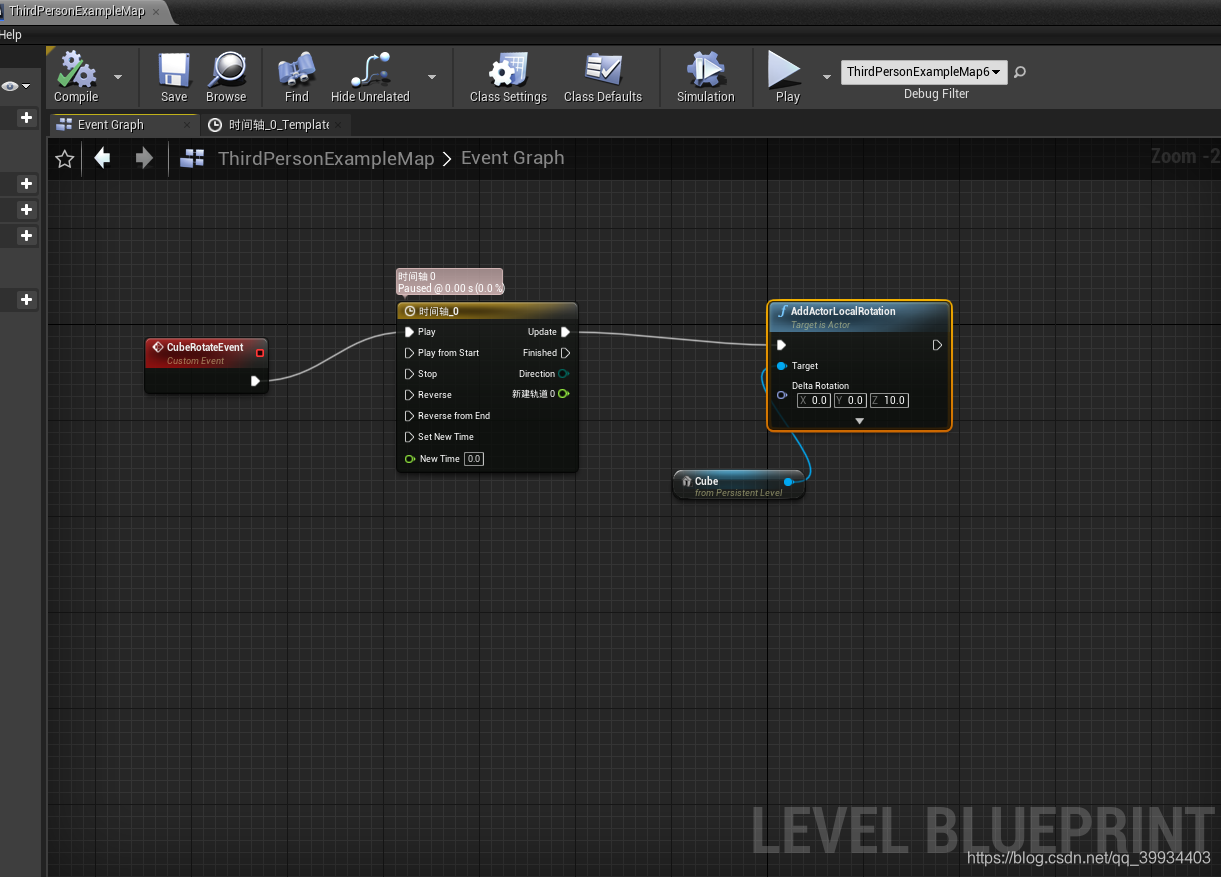Screen dimensions: 1221x877
Task: Open the ThirdPersonExampleMap breadcrumb link
Action: coord(326,158)
